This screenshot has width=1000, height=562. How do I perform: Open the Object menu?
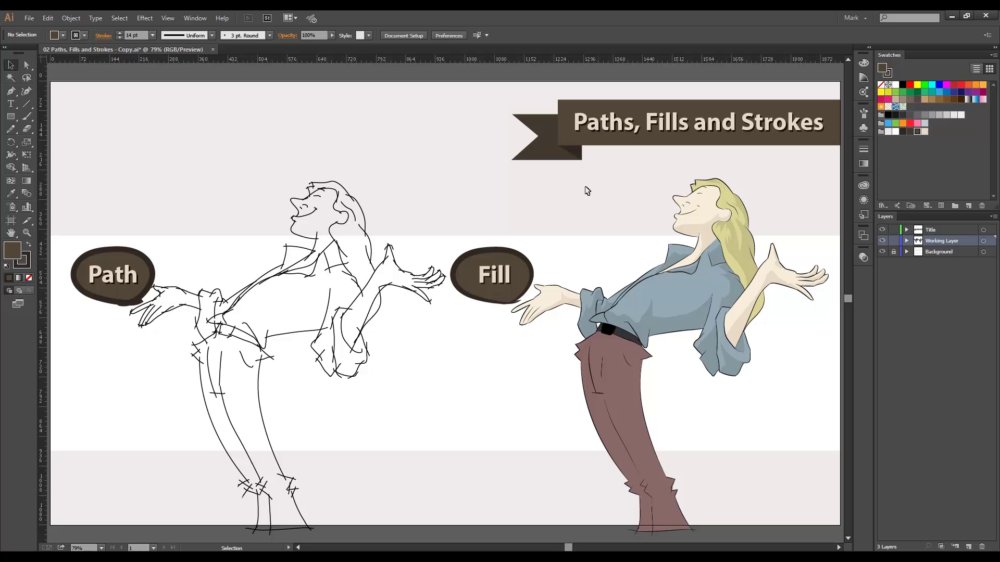pos(71,18)
